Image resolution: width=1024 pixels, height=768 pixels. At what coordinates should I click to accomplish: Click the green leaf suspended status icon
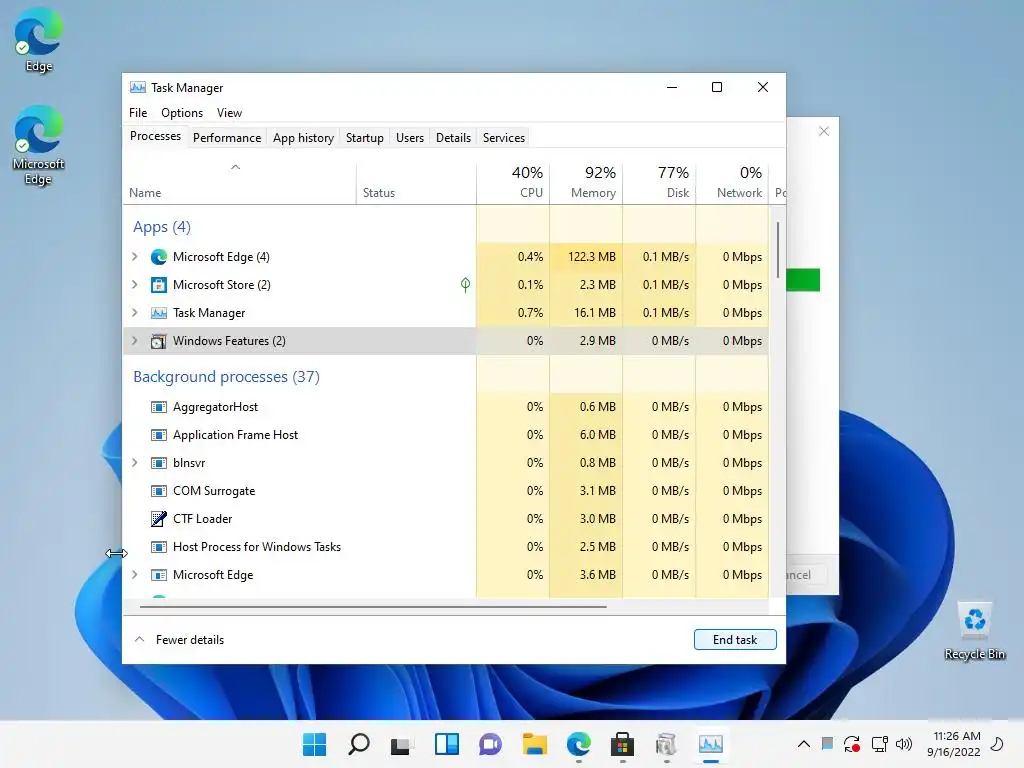point(465,285)
